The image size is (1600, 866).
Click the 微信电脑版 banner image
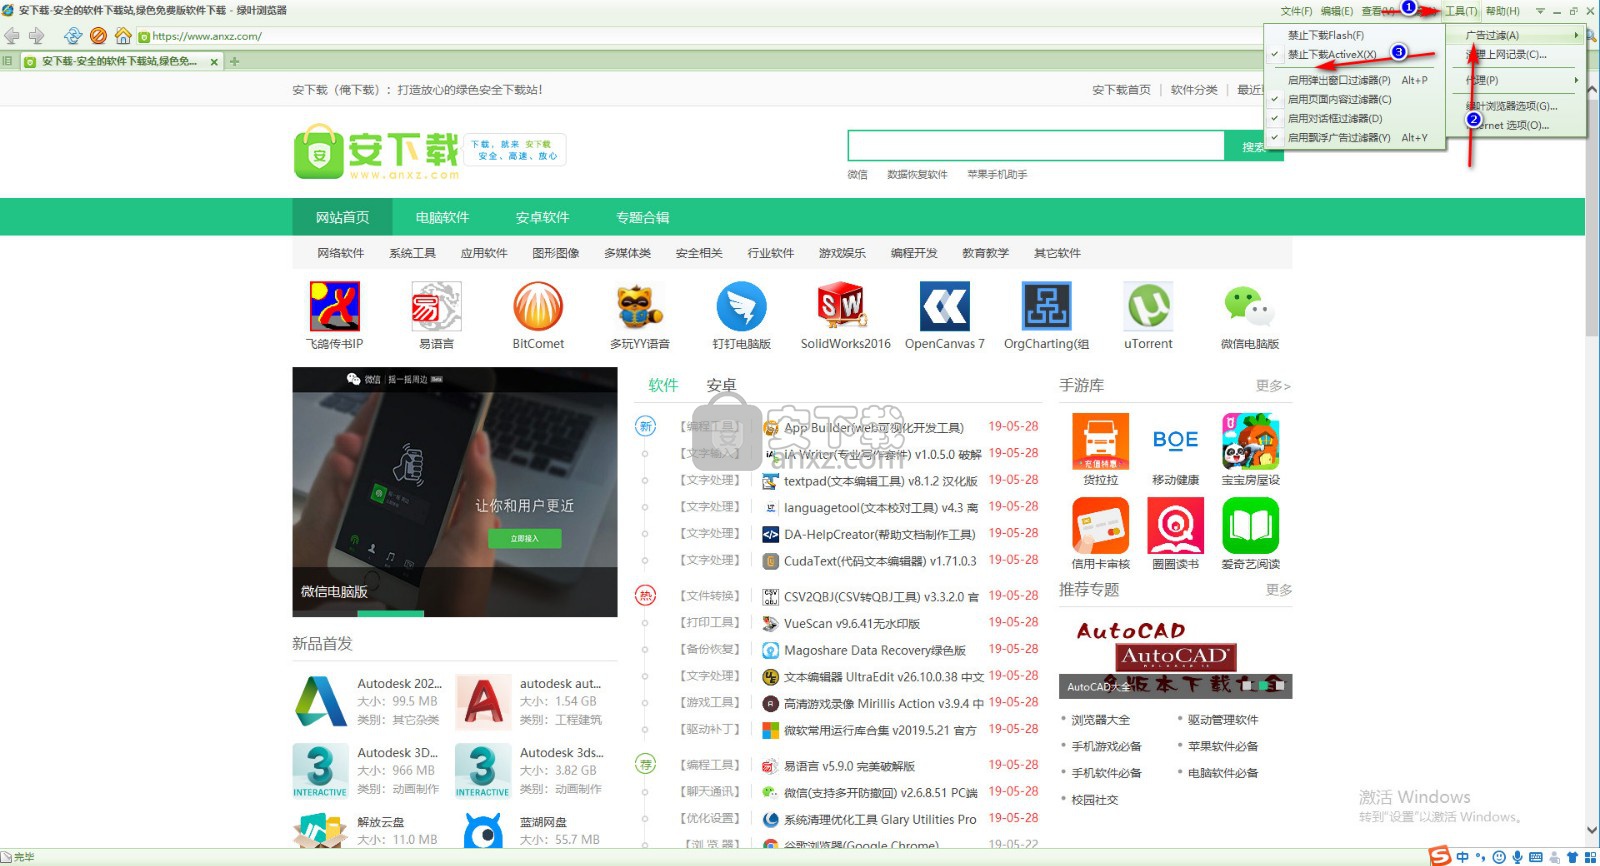pyautogui.click(x=455, y=492)
